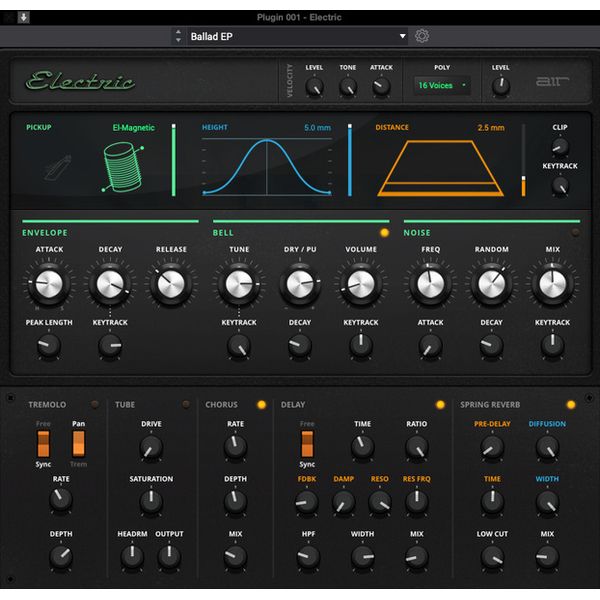Click the Envelope Decay knob

click(x=110, y=284)
